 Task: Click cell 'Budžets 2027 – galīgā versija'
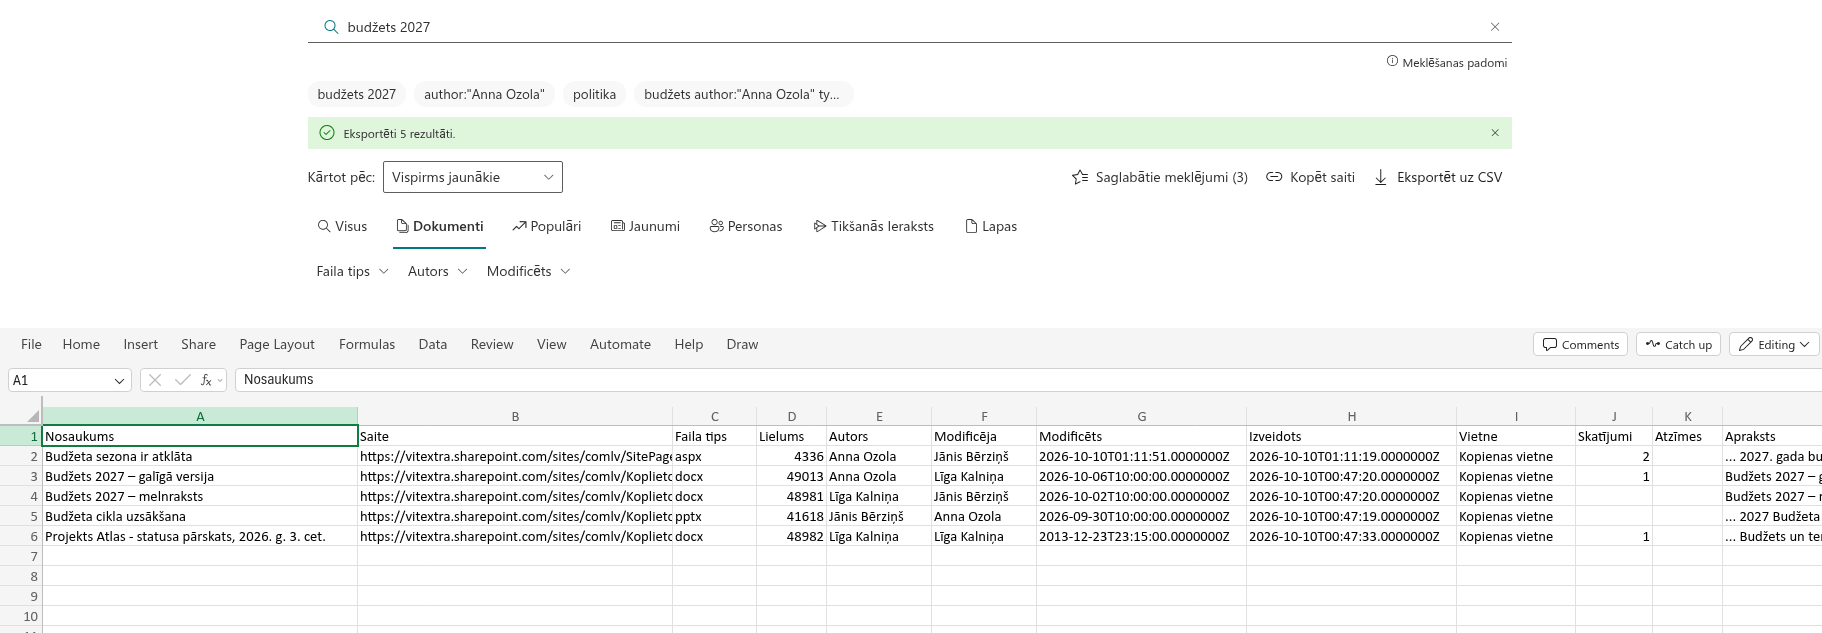tap(200, 476)
